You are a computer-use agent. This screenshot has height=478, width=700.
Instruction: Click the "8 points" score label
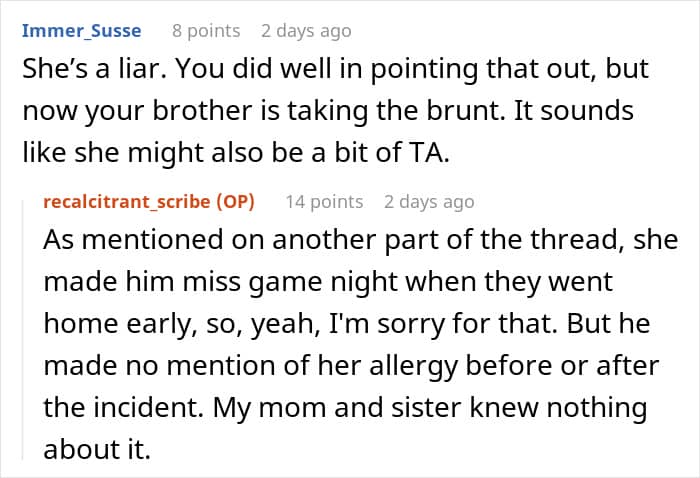tap(206, 31)
